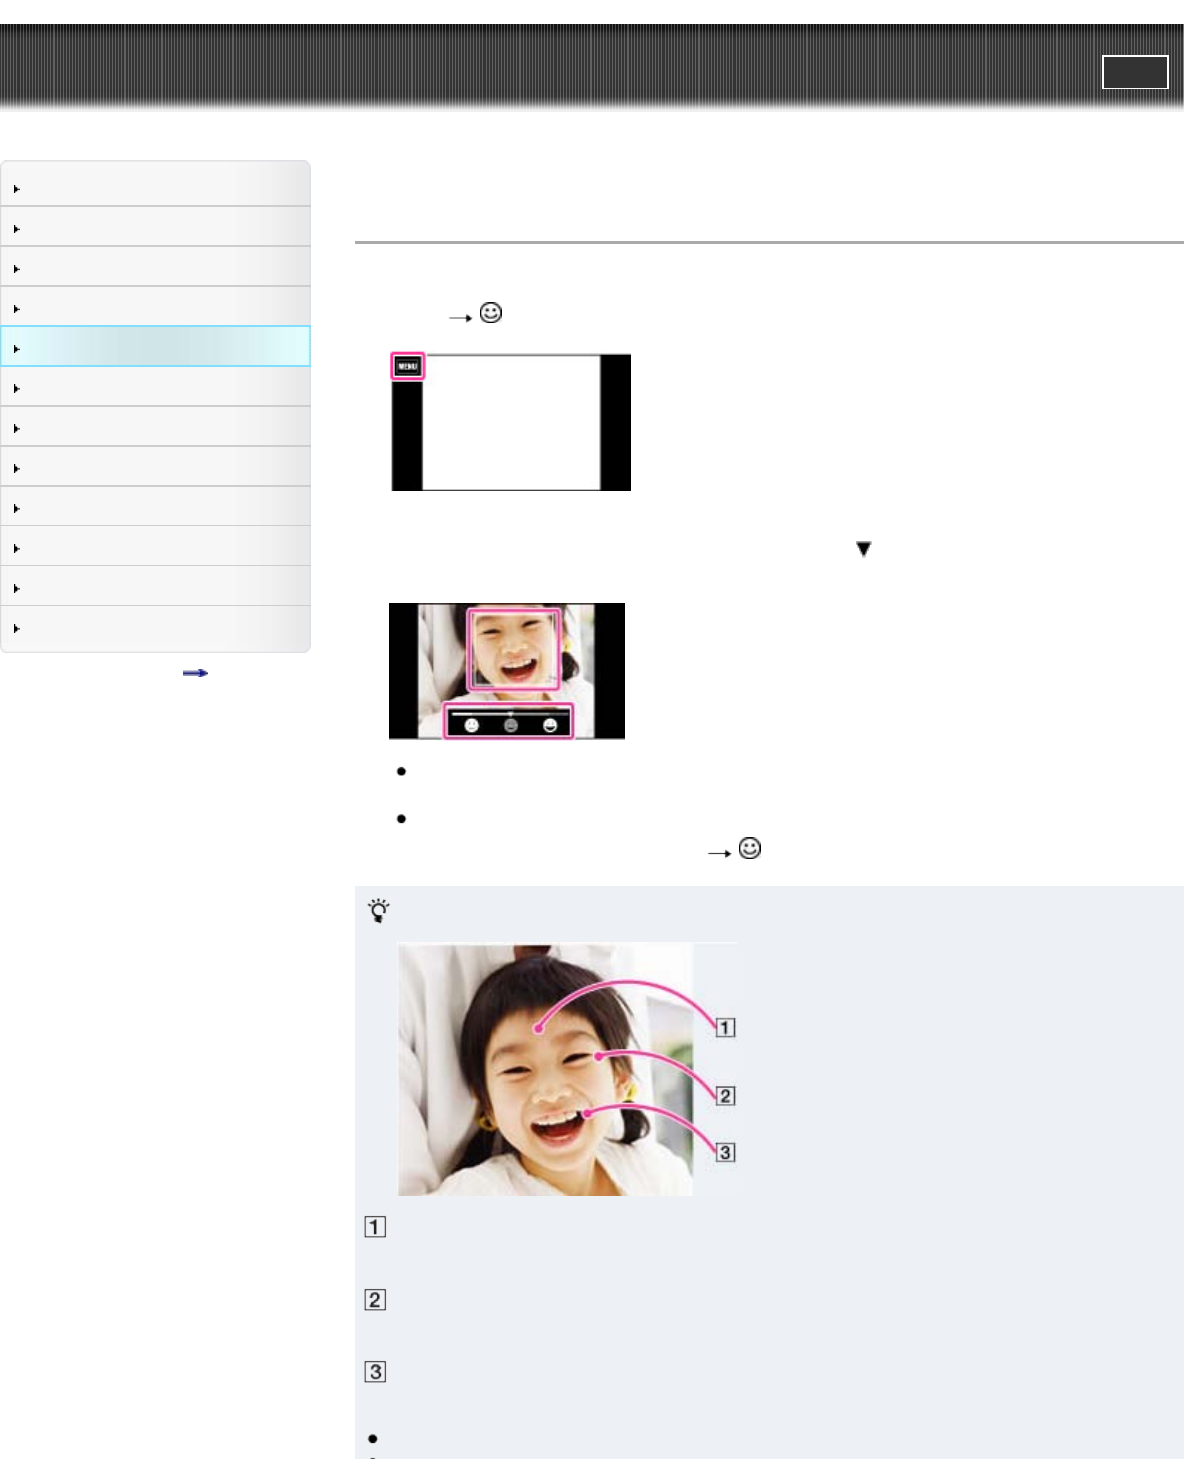Viewport: 1184px width, 1459px height.
Task: Select the highlighted sidebar menu item
Action: (155, 347)
